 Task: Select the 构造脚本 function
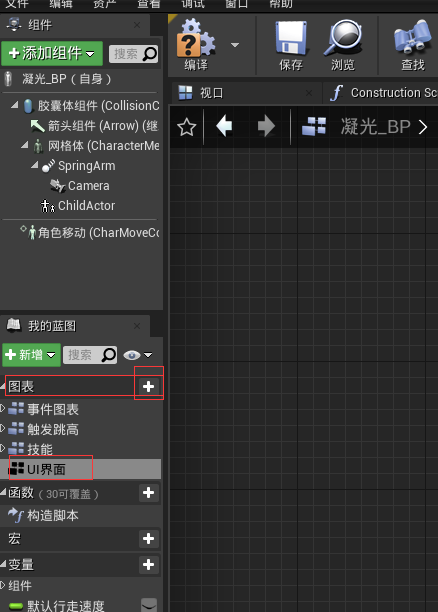(x=81, y=516)
